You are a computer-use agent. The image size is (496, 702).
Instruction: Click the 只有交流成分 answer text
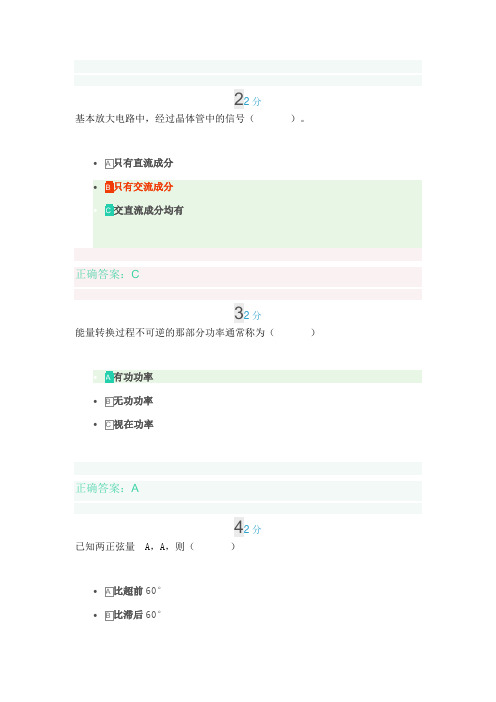[143, 187]
